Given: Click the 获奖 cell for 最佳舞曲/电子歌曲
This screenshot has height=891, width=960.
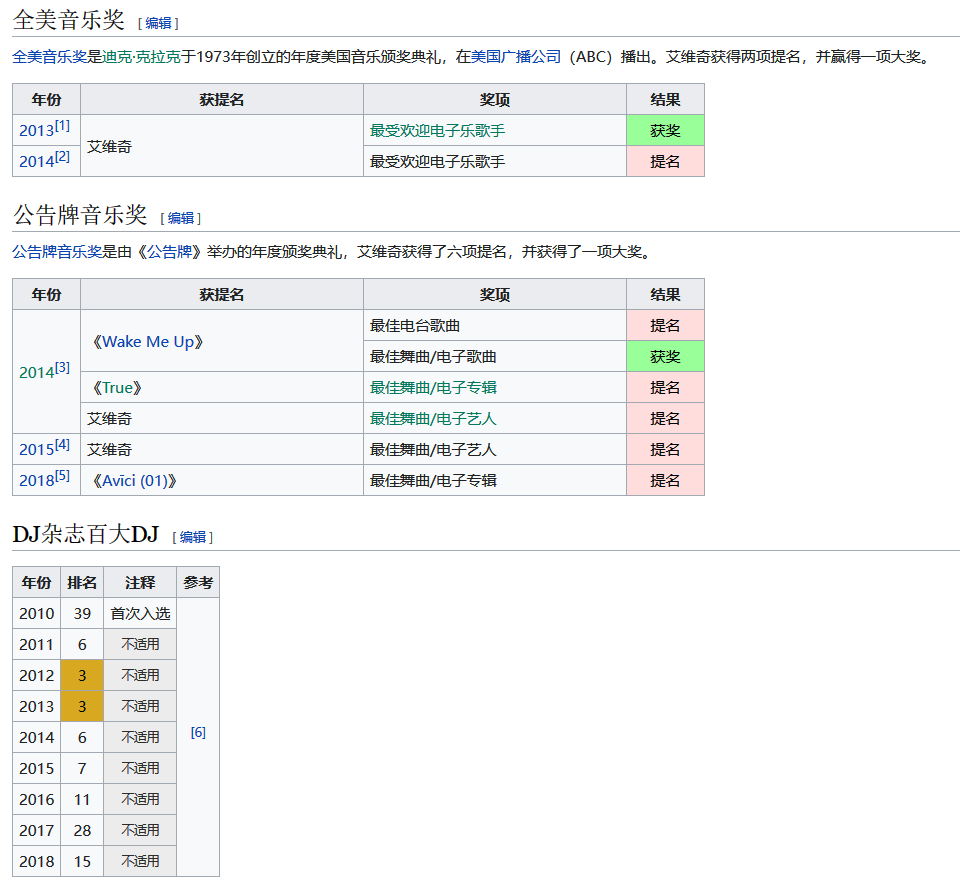Looking at the screenshot, I should [x=666, y=356].
